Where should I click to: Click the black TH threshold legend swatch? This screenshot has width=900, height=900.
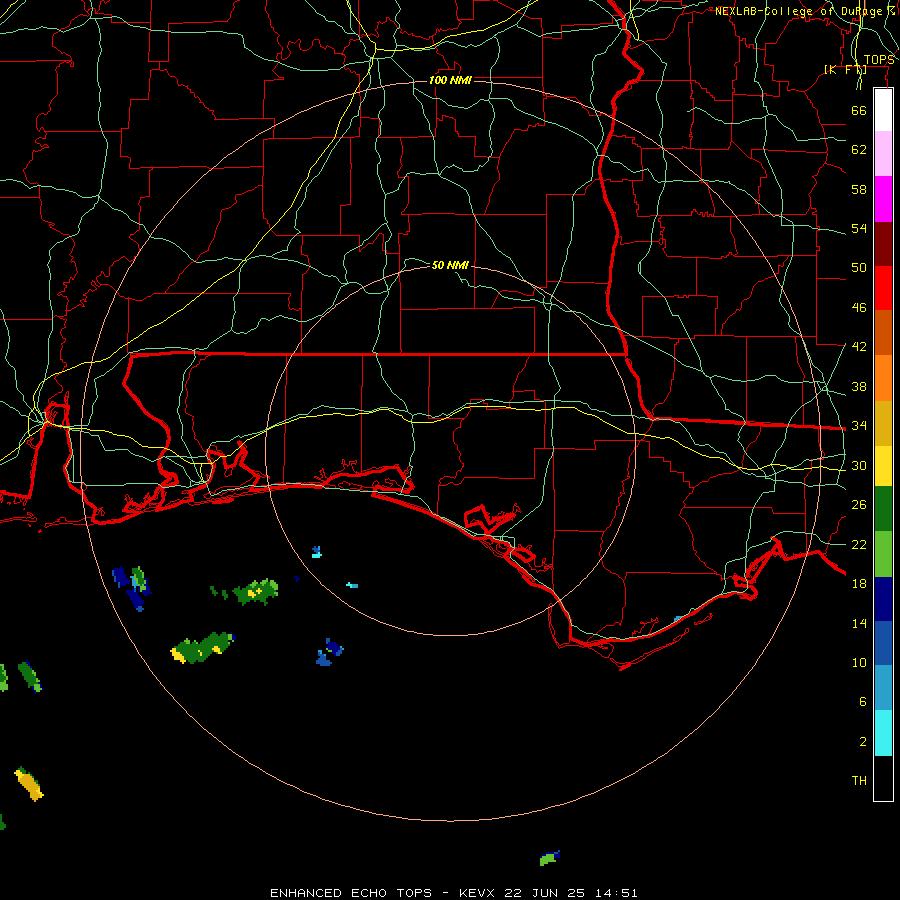[x=883, y=778]
